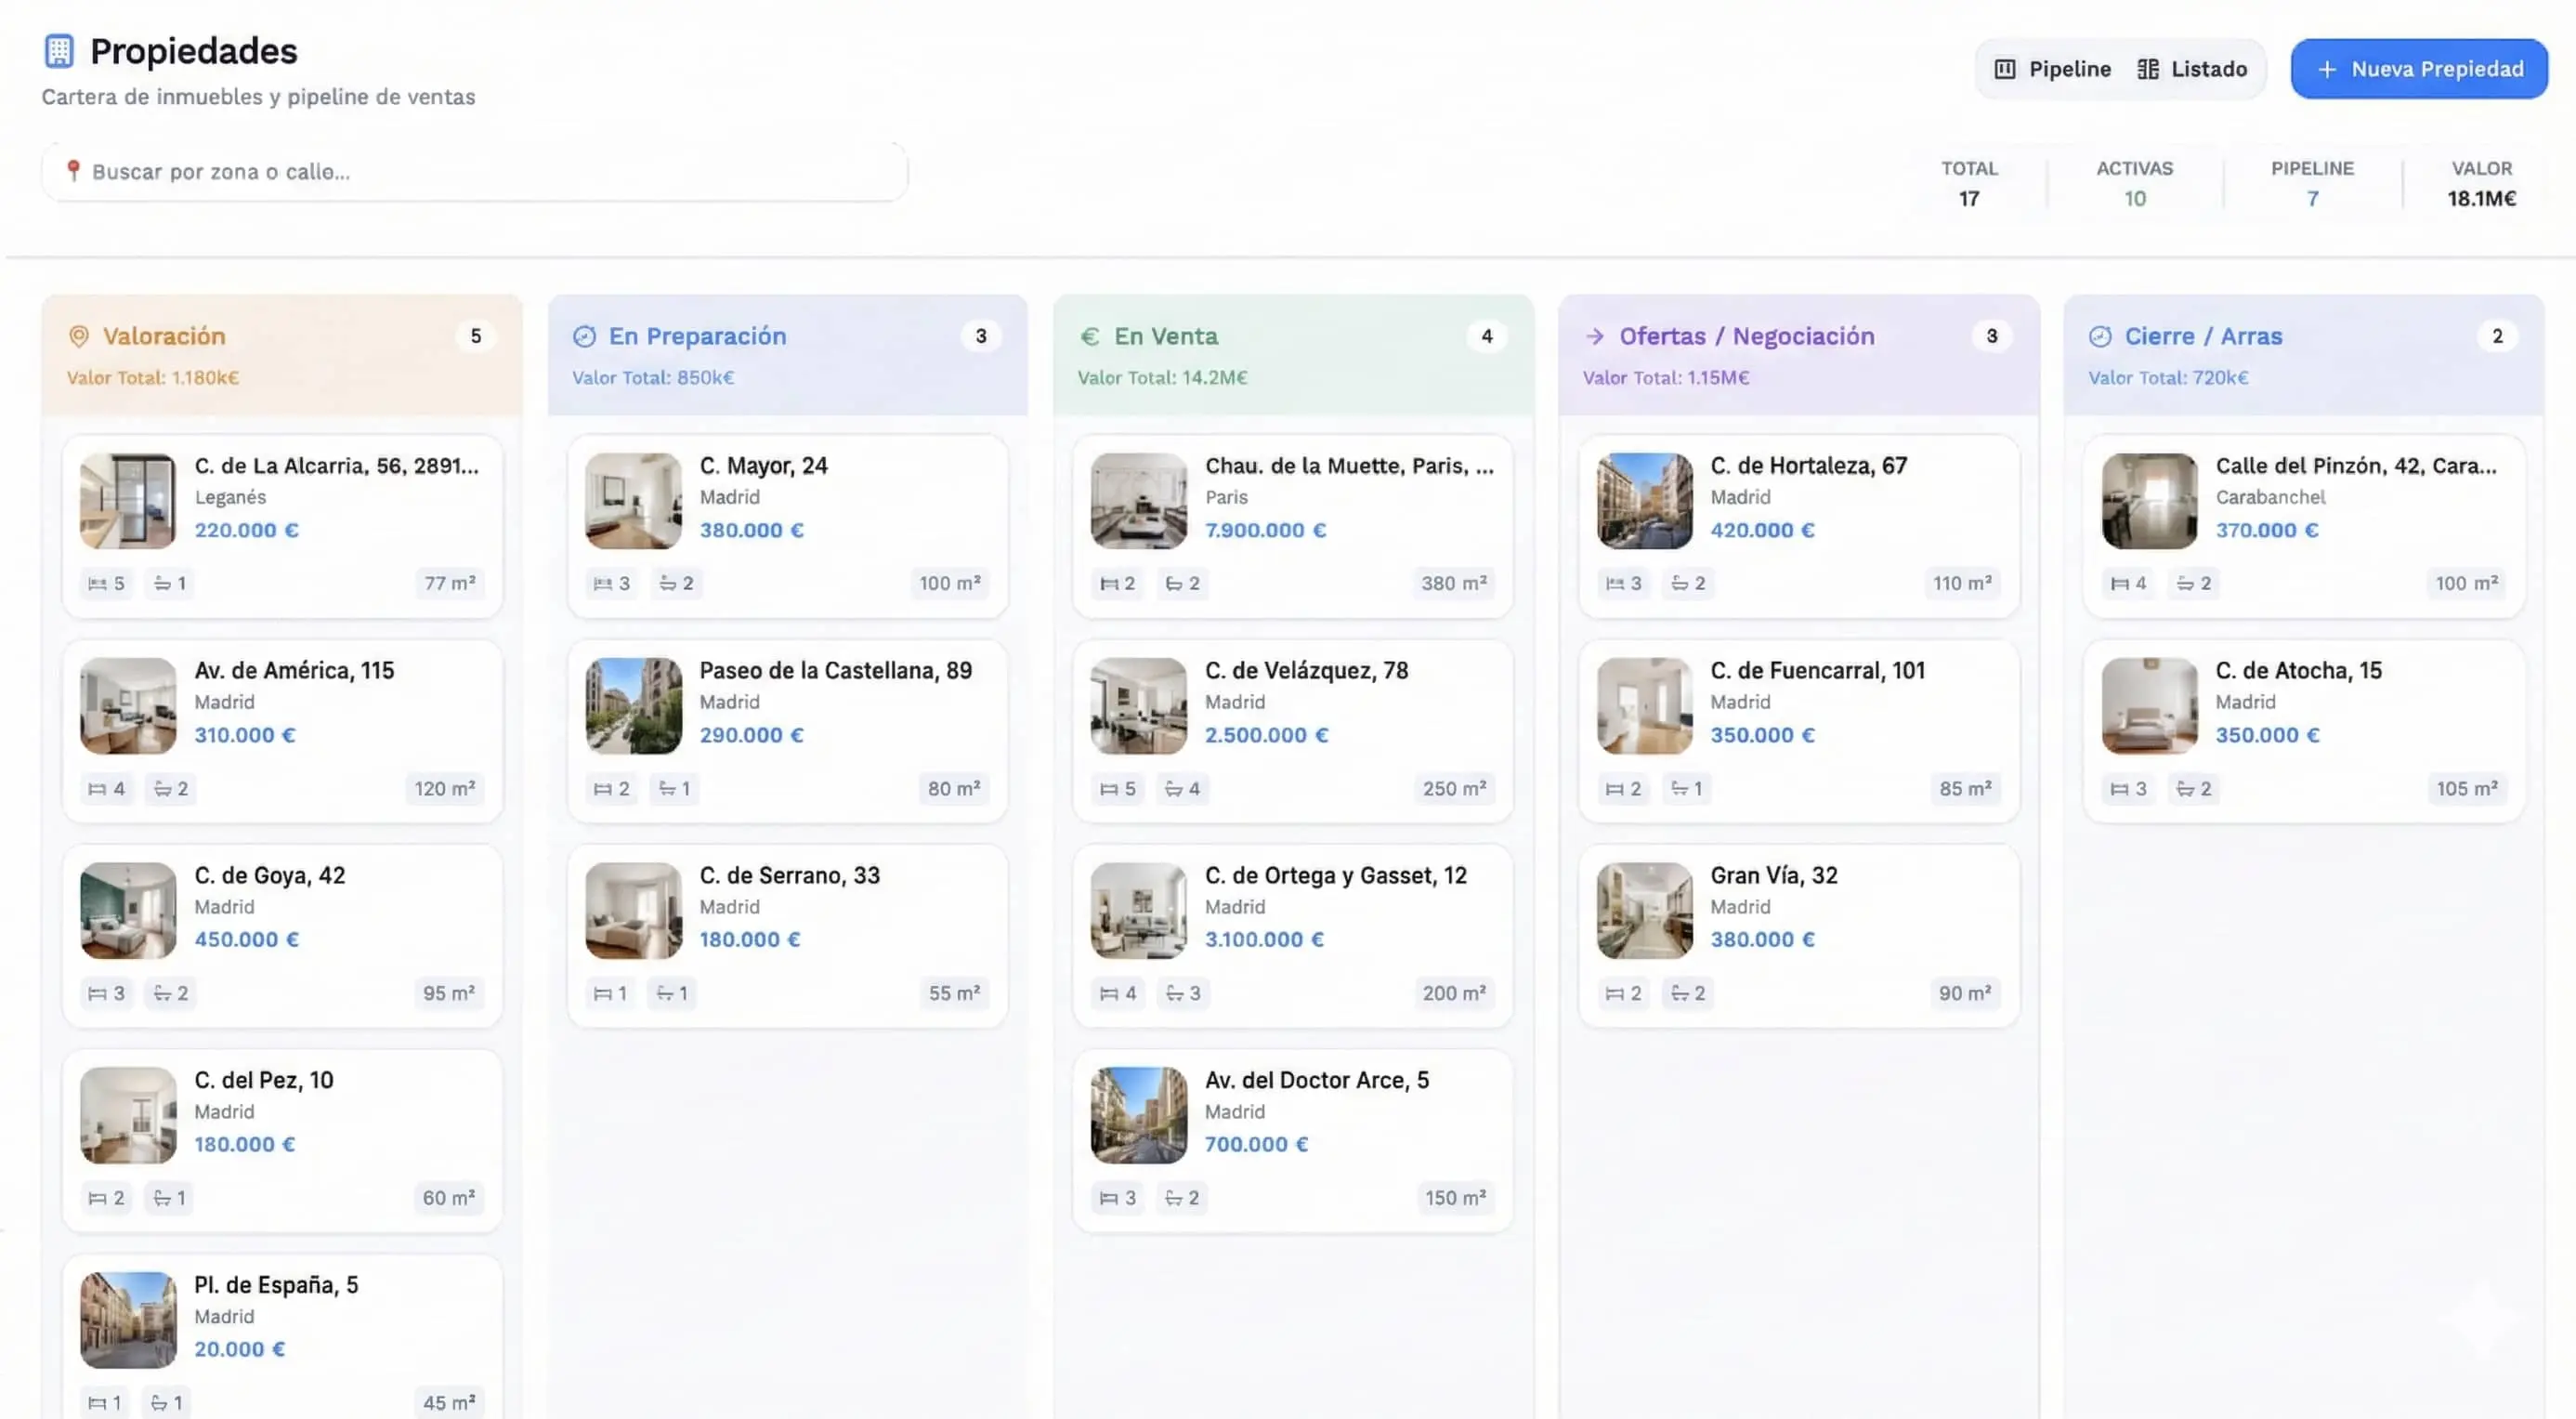Select the Av. del Doctor Arce, 5 property card

(x=1292, y=1140)
